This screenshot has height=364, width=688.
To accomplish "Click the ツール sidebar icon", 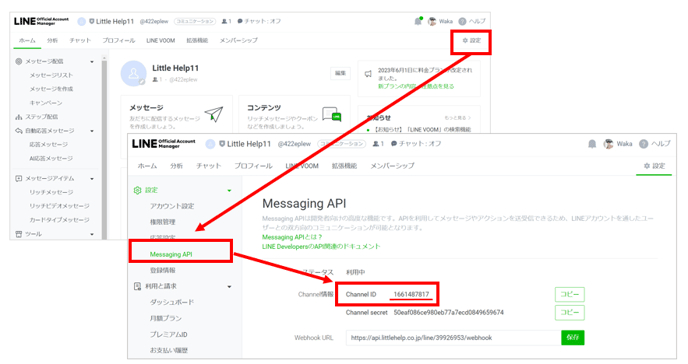I will [18, 234].
